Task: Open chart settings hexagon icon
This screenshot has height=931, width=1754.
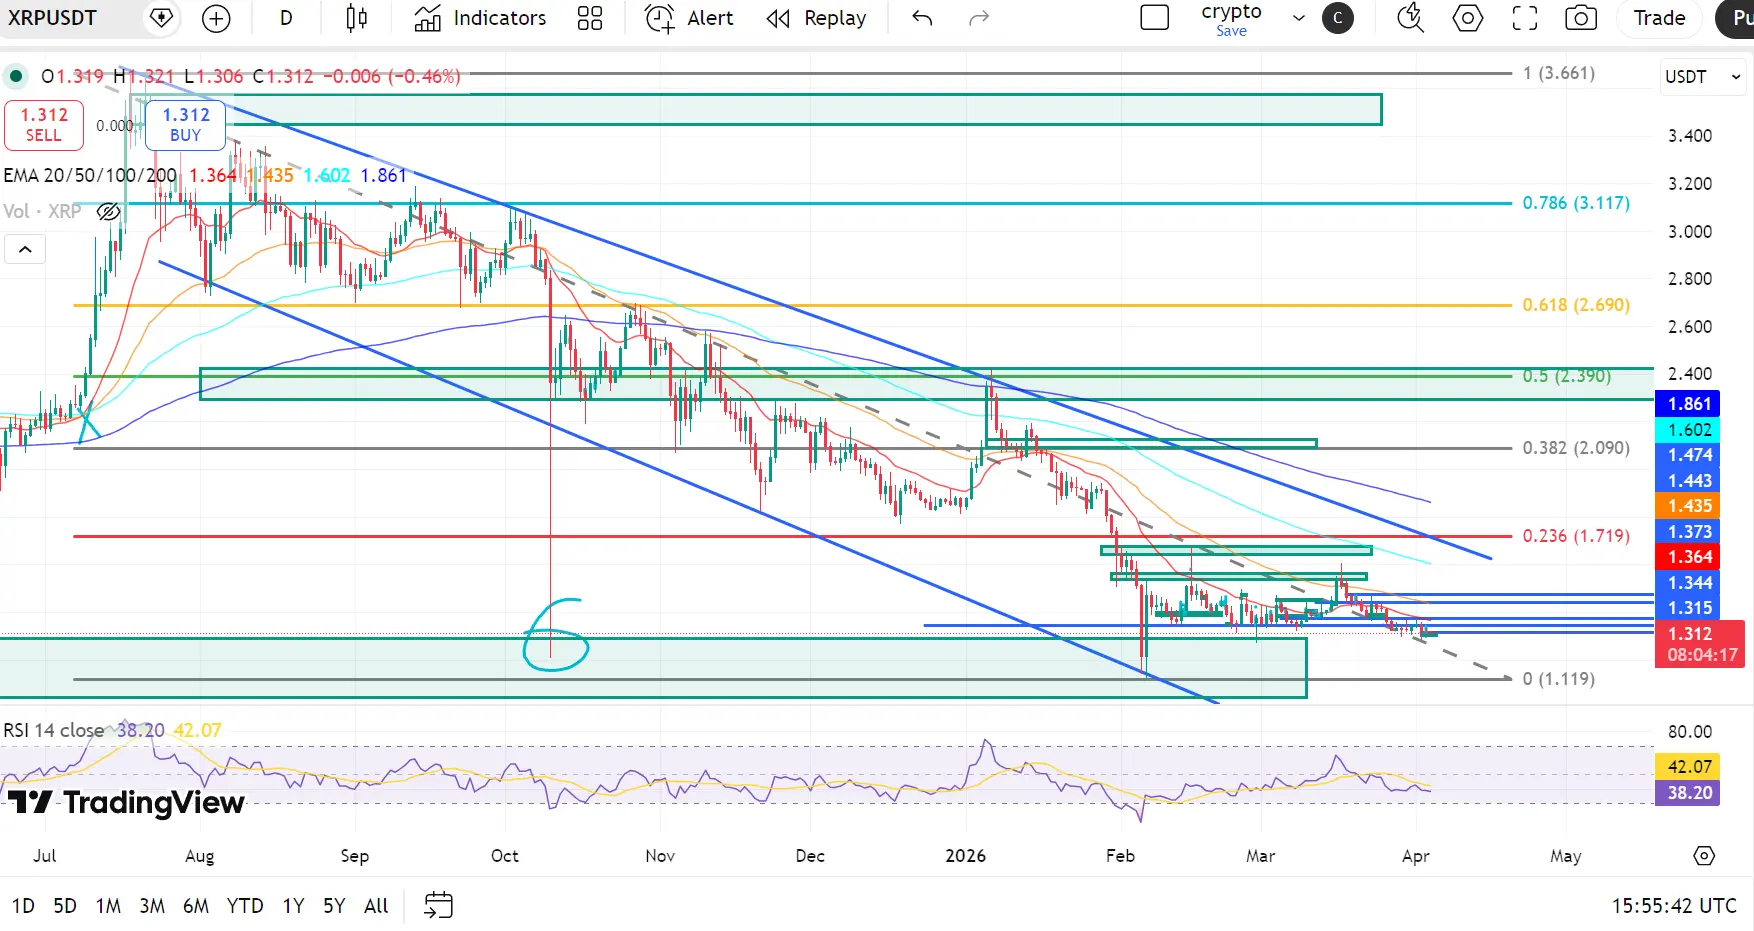Action: click(1468, 18)
